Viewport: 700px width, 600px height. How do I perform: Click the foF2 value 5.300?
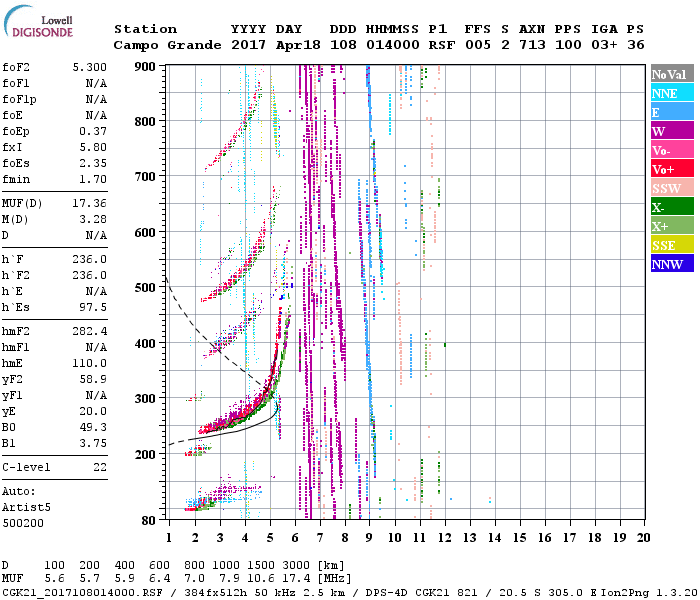tap(90, 67)
